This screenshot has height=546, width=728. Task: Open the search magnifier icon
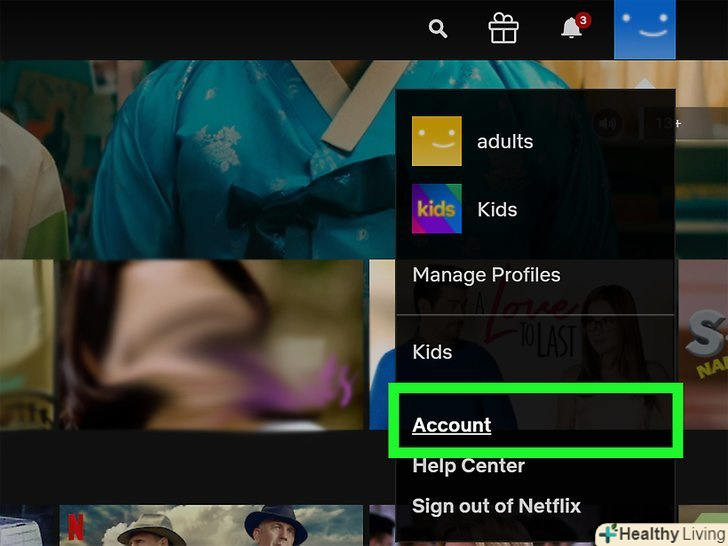click(x=438, y=29)
